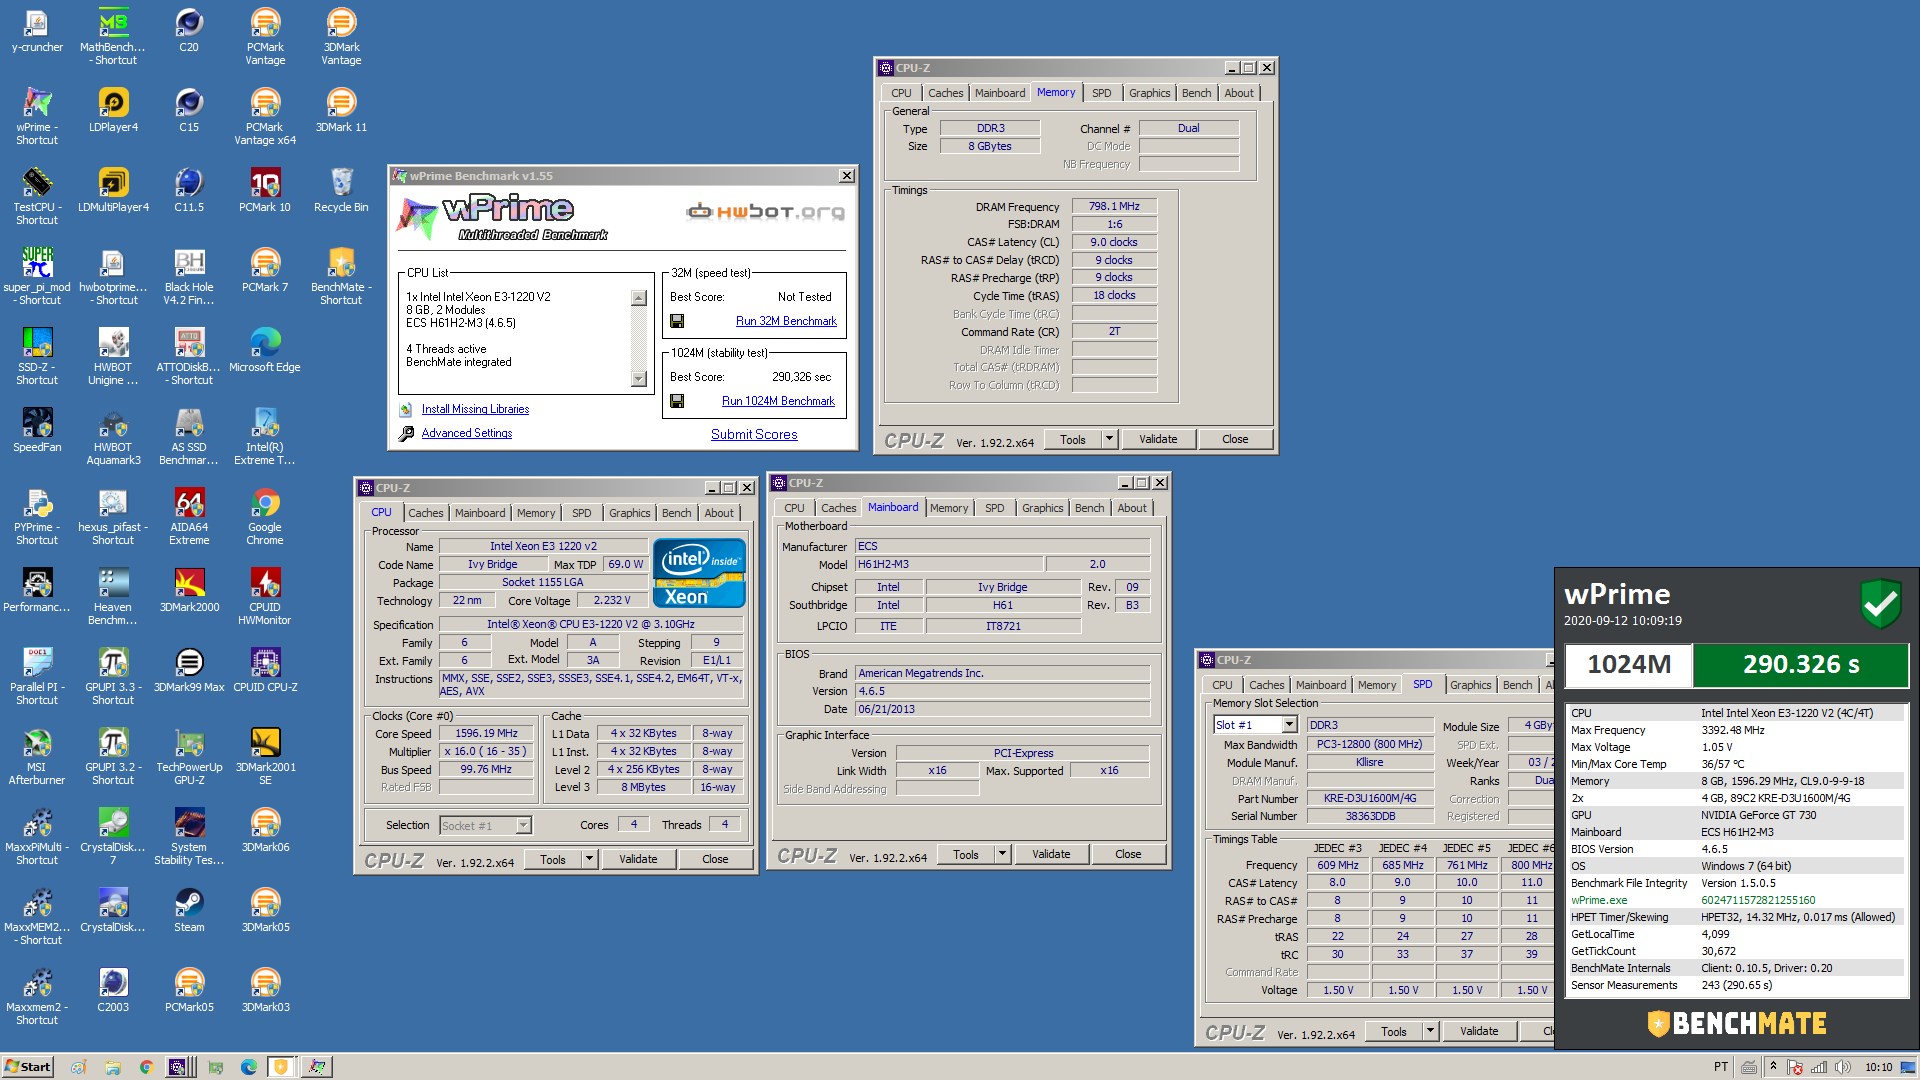Viewport: 1920px width, 1080px height.
Task: Open PCMark Vantage desktop icon
Action: 265,37
